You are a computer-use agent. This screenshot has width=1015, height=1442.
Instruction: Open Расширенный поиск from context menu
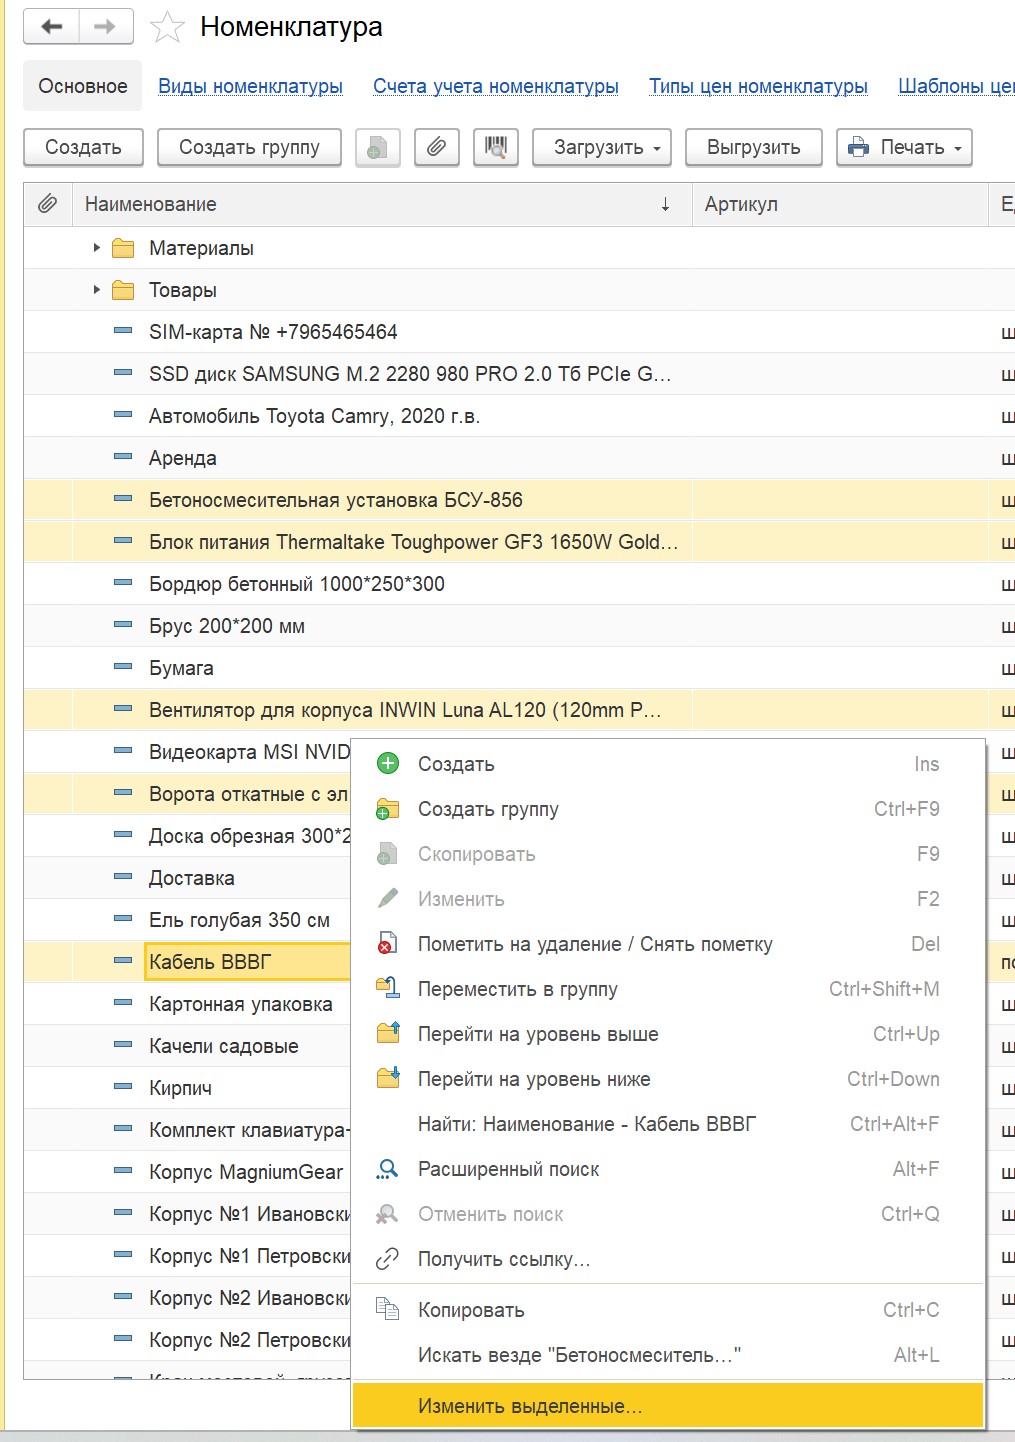pos(668,1169)
